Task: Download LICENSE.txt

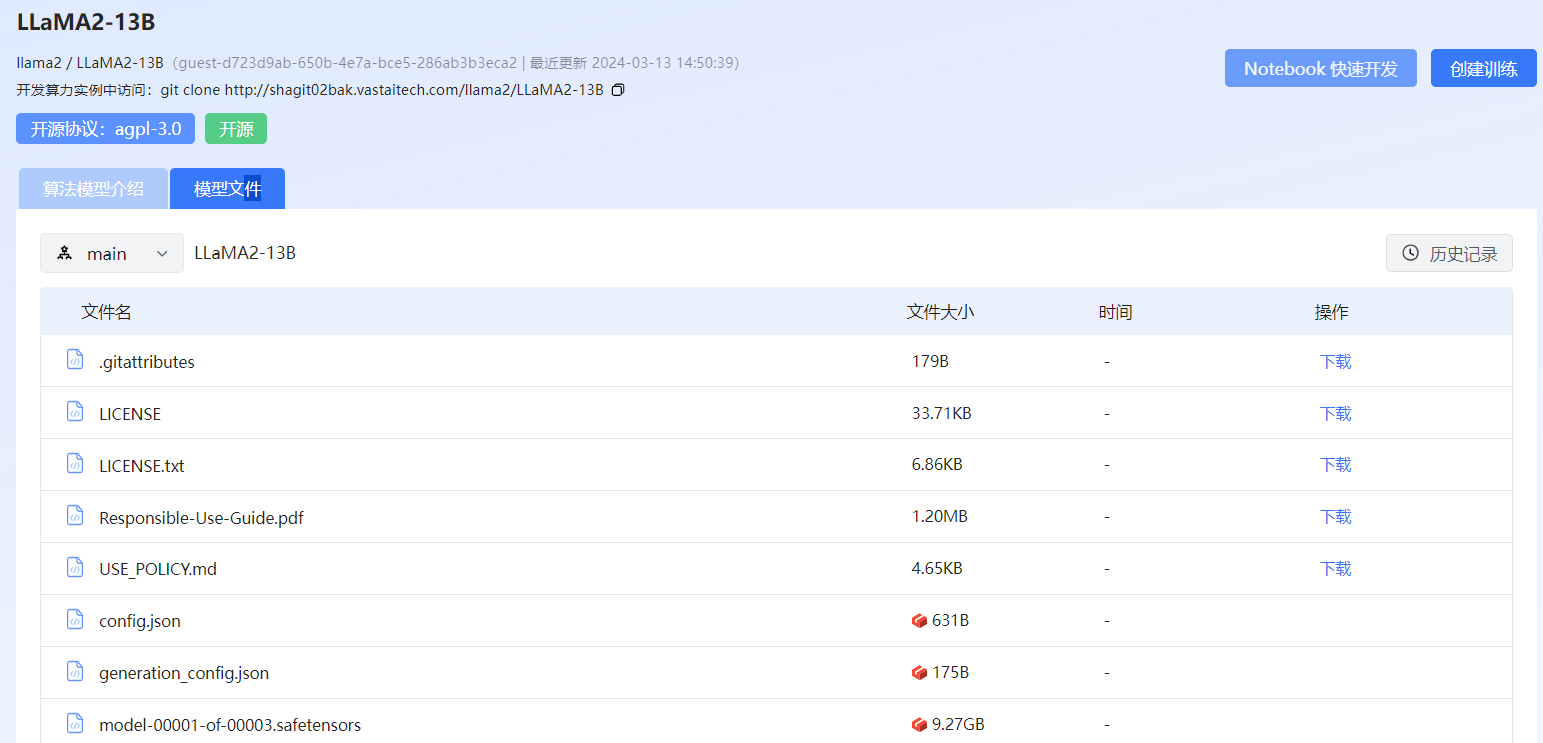Action: click(x=1335, y=465)
